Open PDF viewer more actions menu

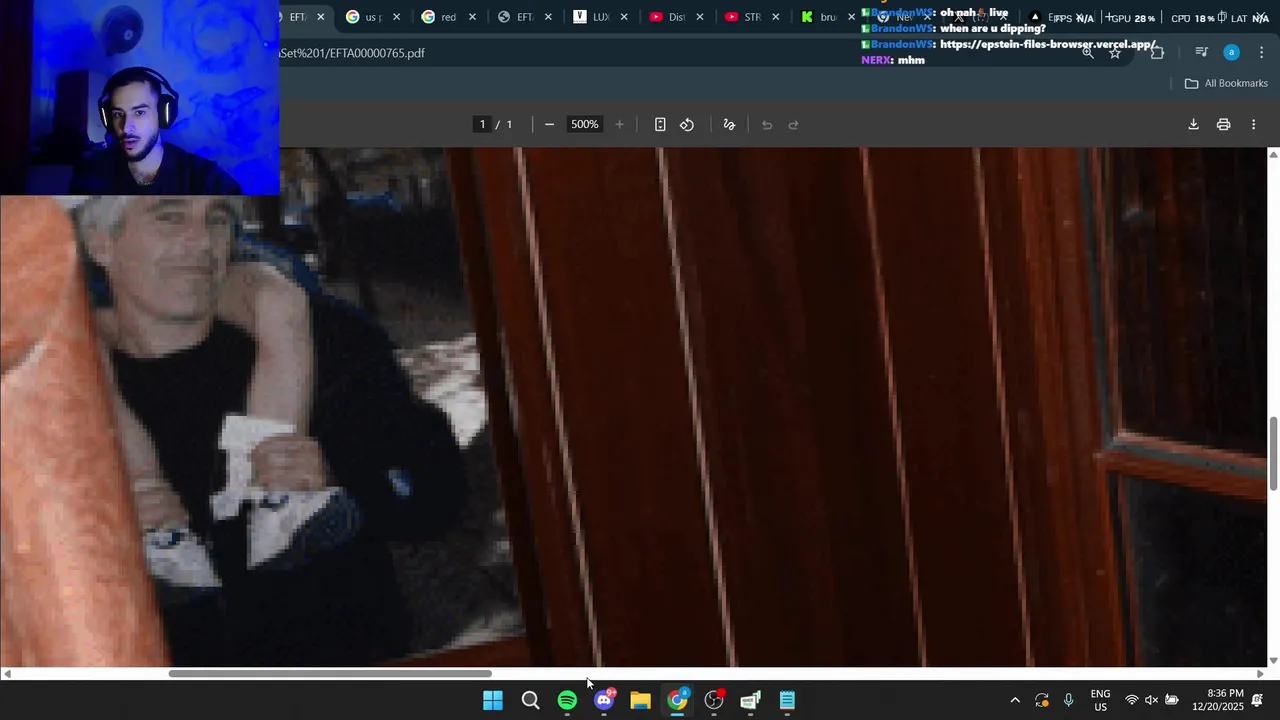click(x=1253, y=124)
